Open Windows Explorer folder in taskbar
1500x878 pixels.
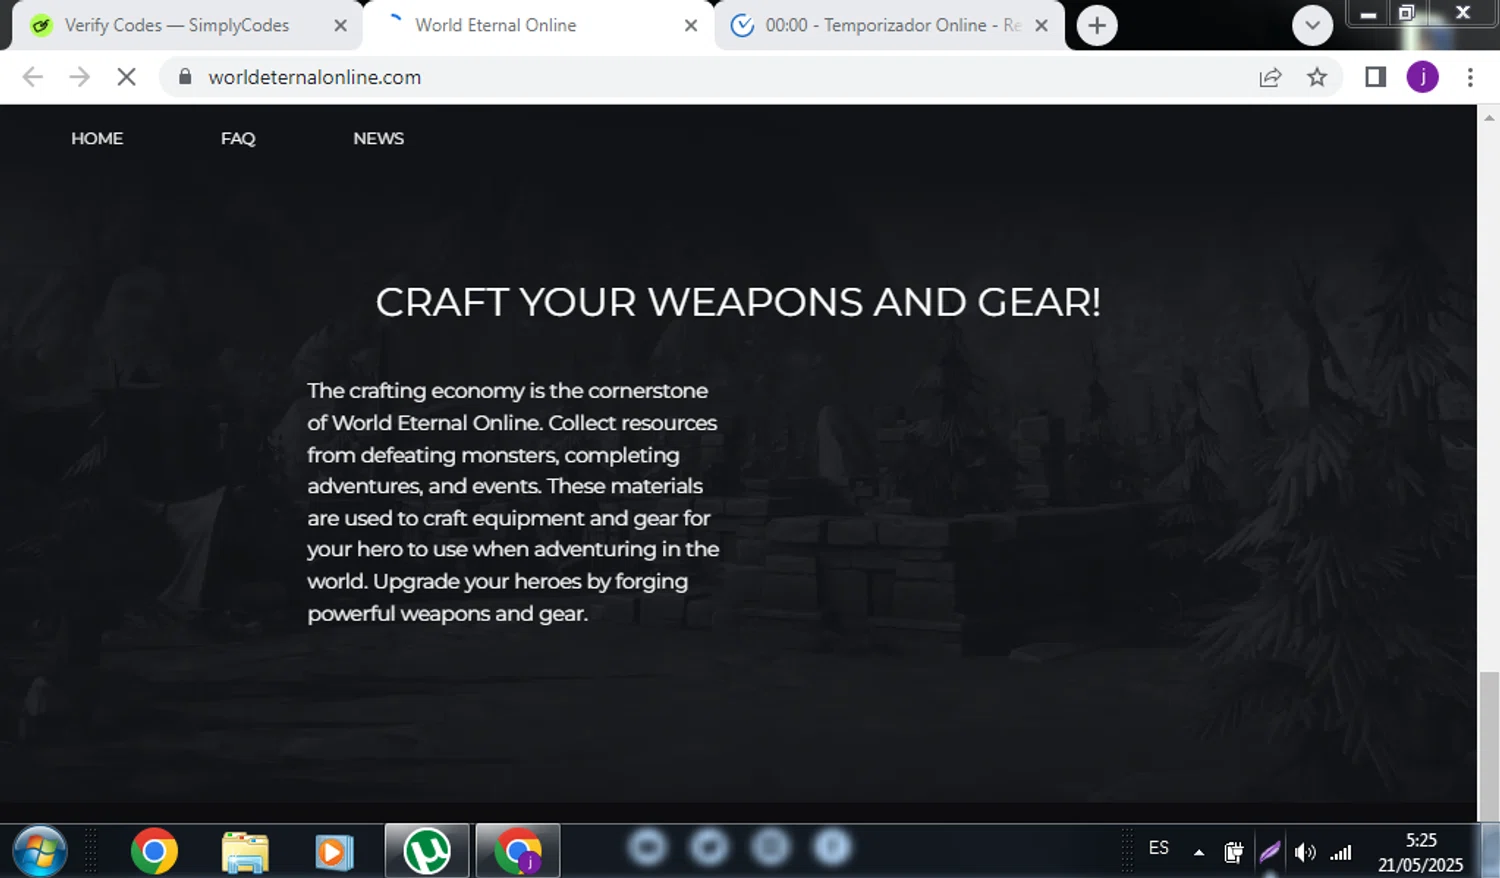click(245, 852)
